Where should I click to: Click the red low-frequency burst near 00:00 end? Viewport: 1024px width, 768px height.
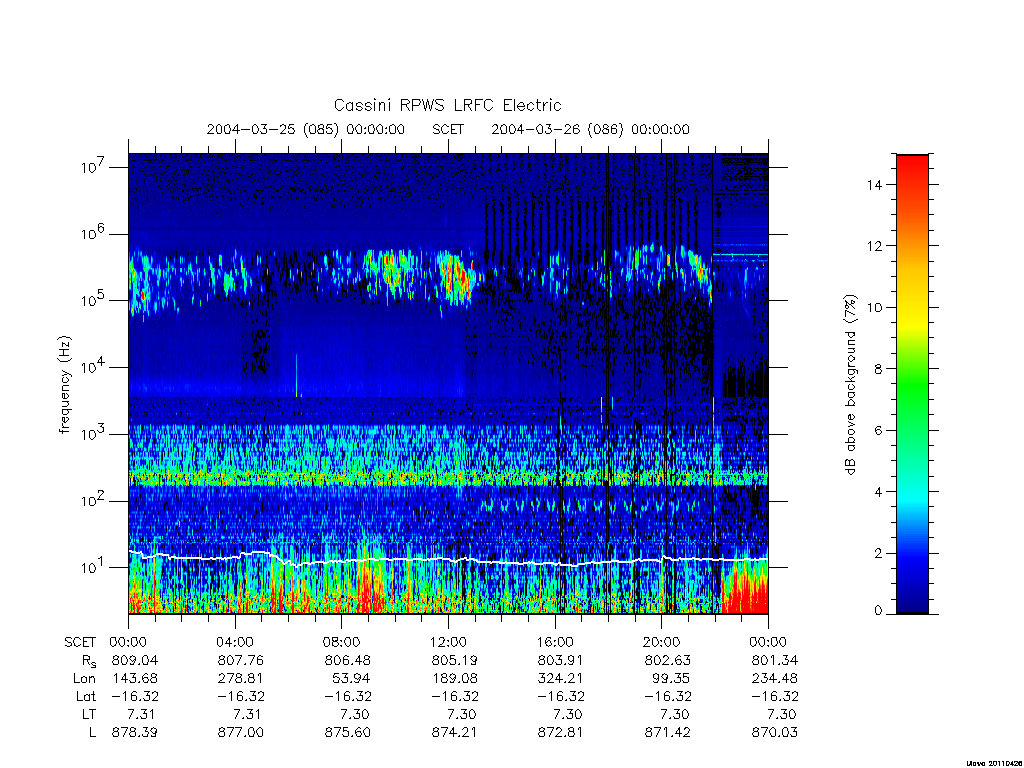tap(744, 591)
